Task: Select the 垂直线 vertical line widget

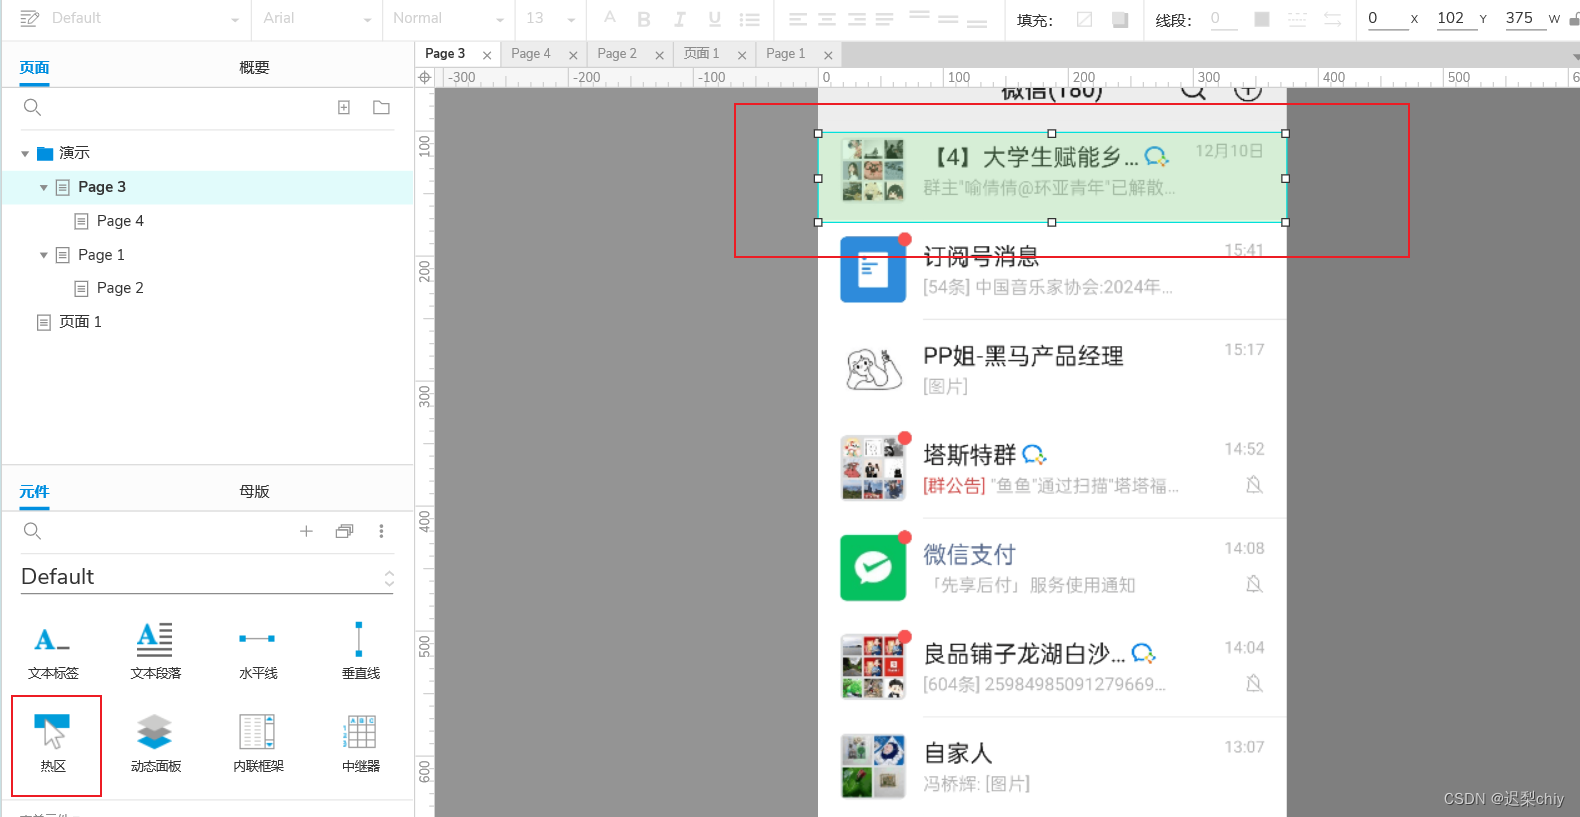Action: coord(360,651)
